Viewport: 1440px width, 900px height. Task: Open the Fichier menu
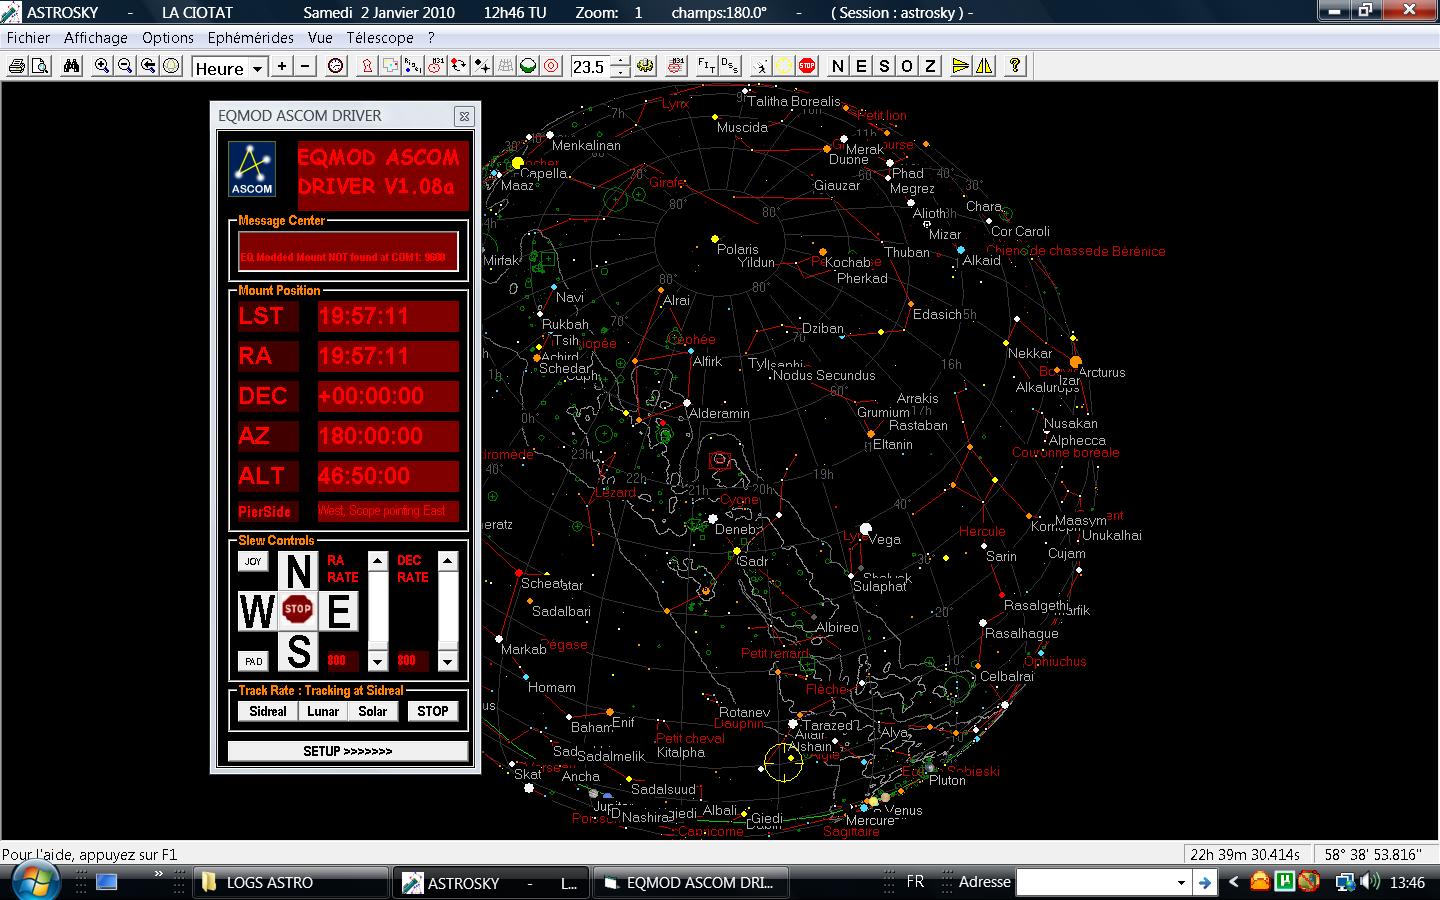tap(28, 38)
